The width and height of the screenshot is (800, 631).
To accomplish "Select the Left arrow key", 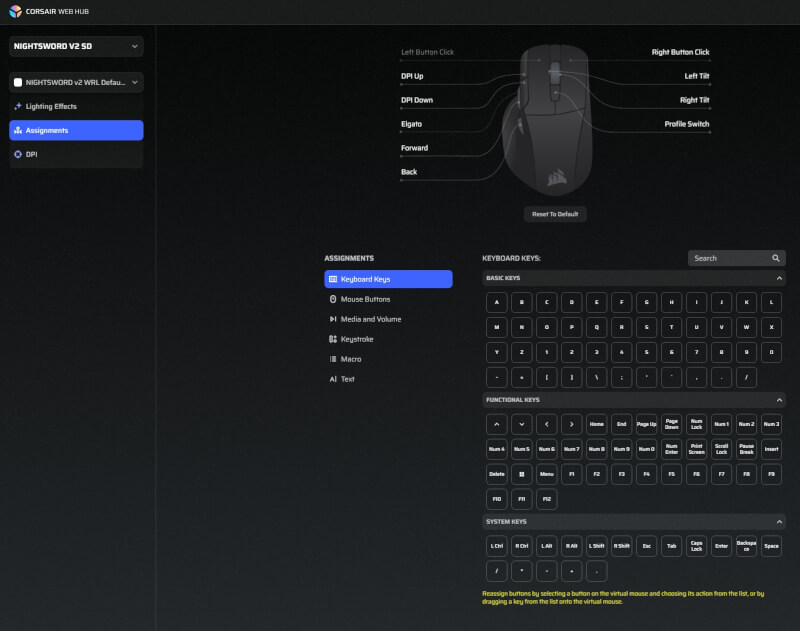I will pyautogui.click(x=546, y=424).
